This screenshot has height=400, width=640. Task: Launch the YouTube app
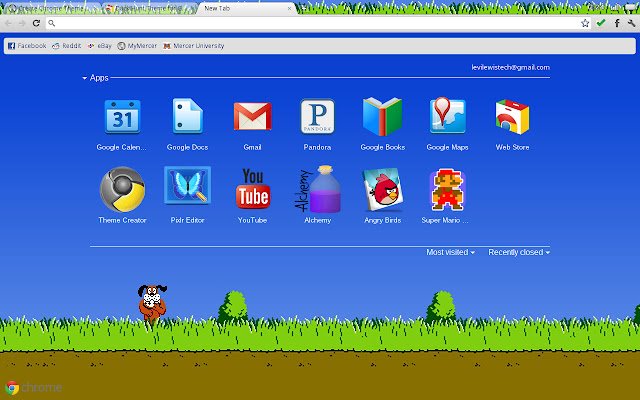pos(253,189)
